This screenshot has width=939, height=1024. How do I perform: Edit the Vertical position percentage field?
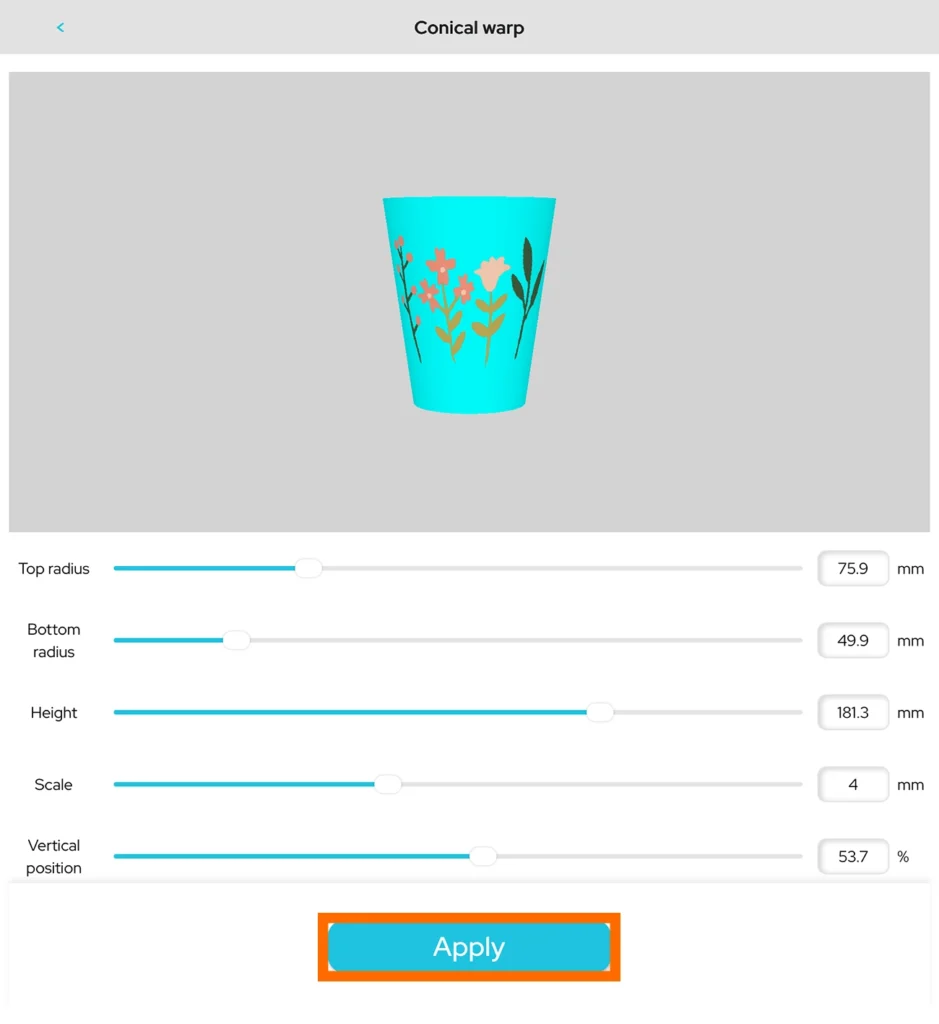tap(852, 856)
